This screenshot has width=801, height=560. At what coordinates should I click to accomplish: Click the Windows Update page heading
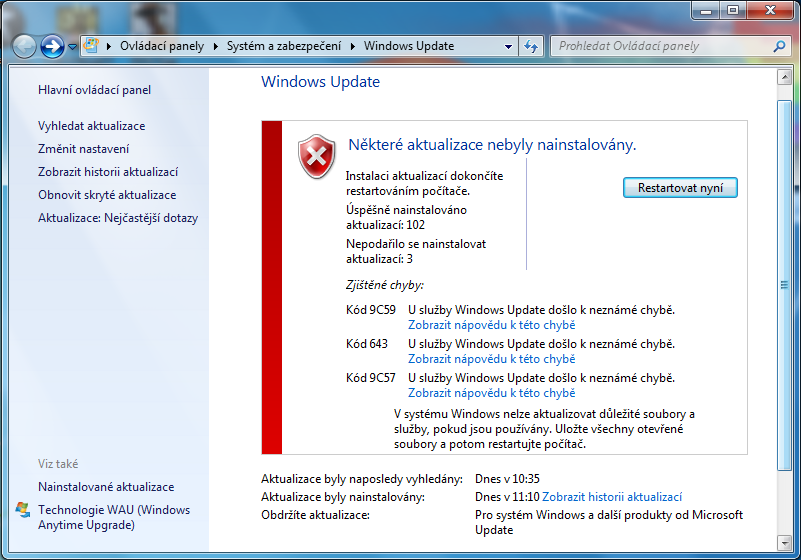[320, 82]
